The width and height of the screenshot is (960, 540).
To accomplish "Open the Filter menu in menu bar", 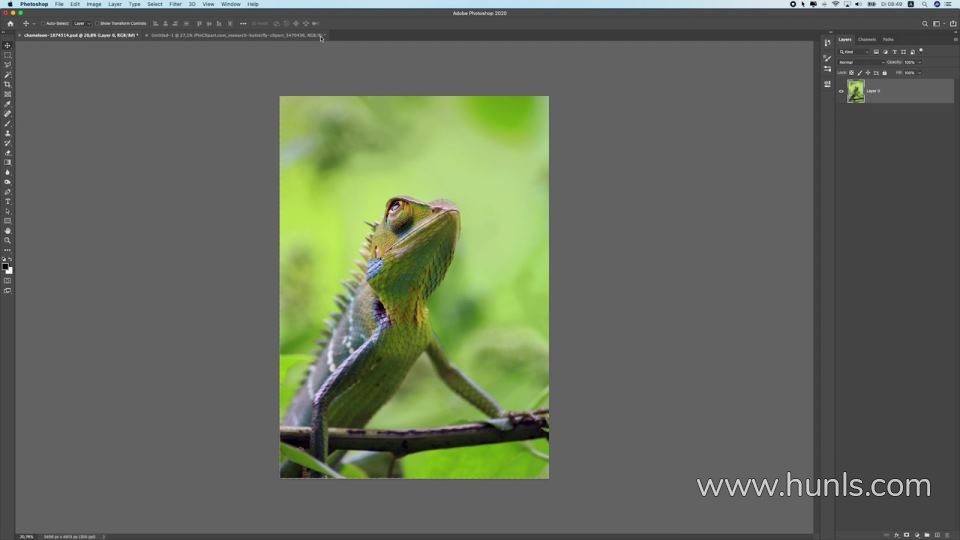I will click(x=175, y=4).
